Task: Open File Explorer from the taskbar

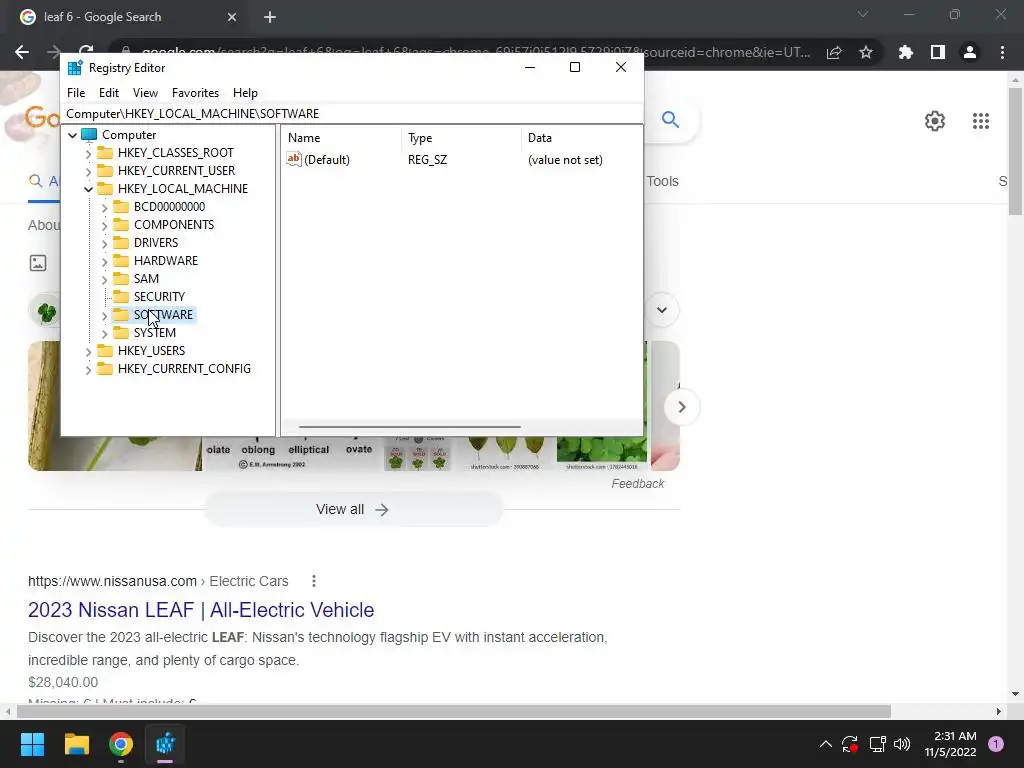Action: point(76,744)
